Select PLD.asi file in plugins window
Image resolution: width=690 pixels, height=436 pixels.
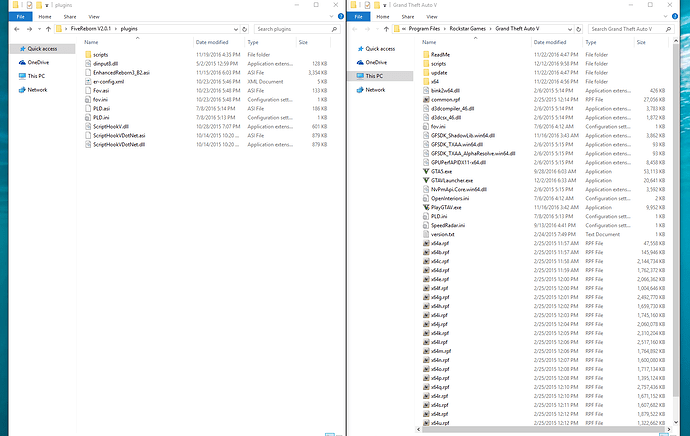tap(101, 109)
